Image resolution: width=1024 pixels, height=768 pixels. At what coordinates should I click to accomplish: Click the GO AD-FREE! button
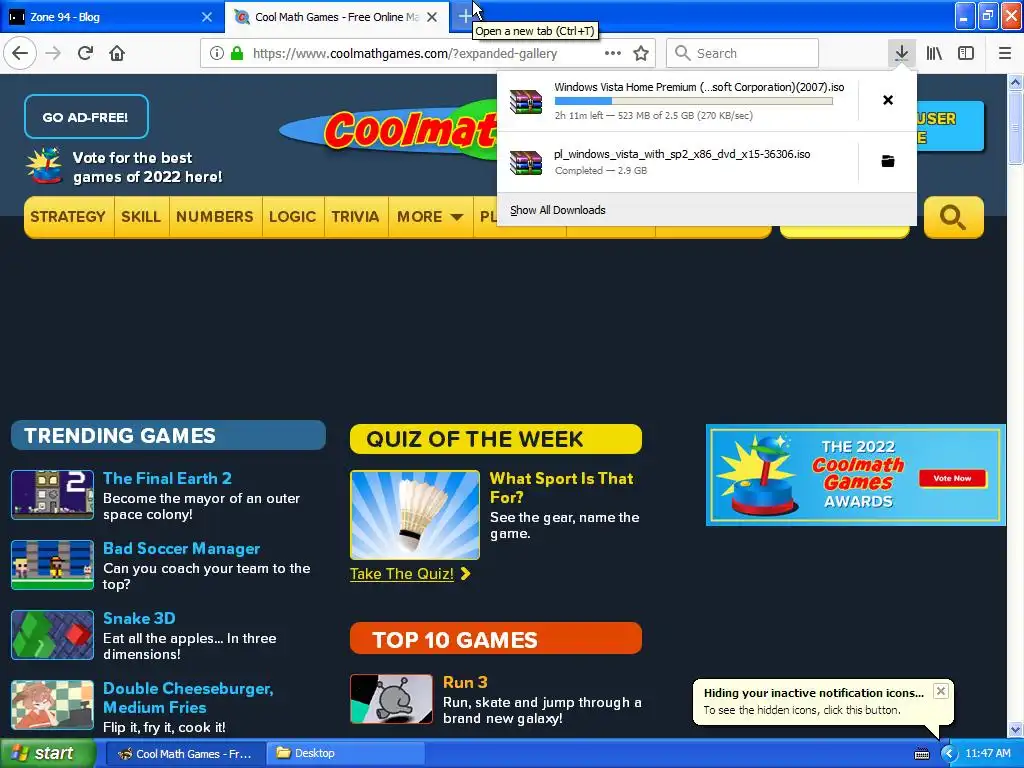(86, 117)
